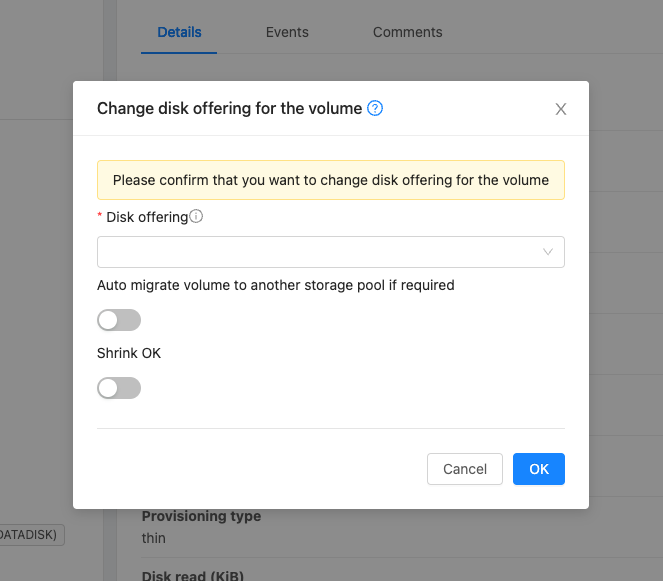The image size is (663, 581).
Task: Click the 'Shrink OK' label text
Action: coord(129,353)
